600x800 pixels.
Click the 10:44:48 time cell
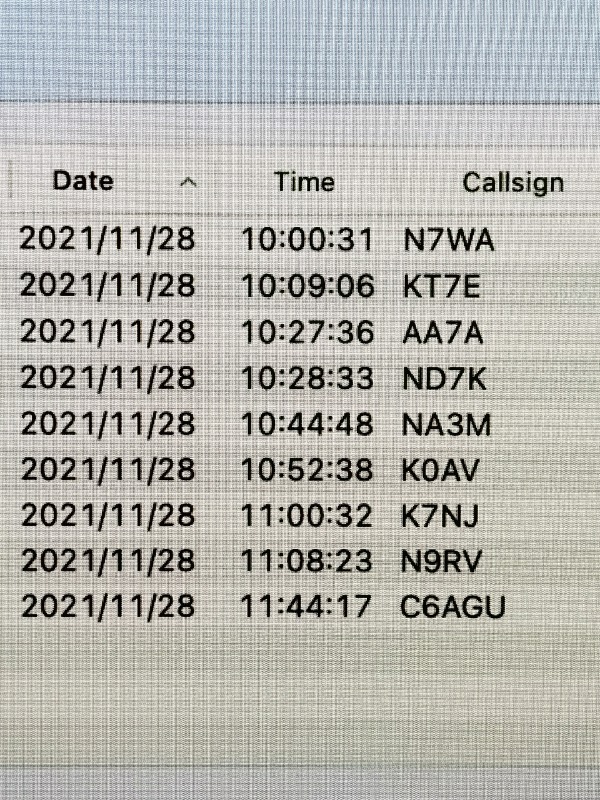(307, 424)
